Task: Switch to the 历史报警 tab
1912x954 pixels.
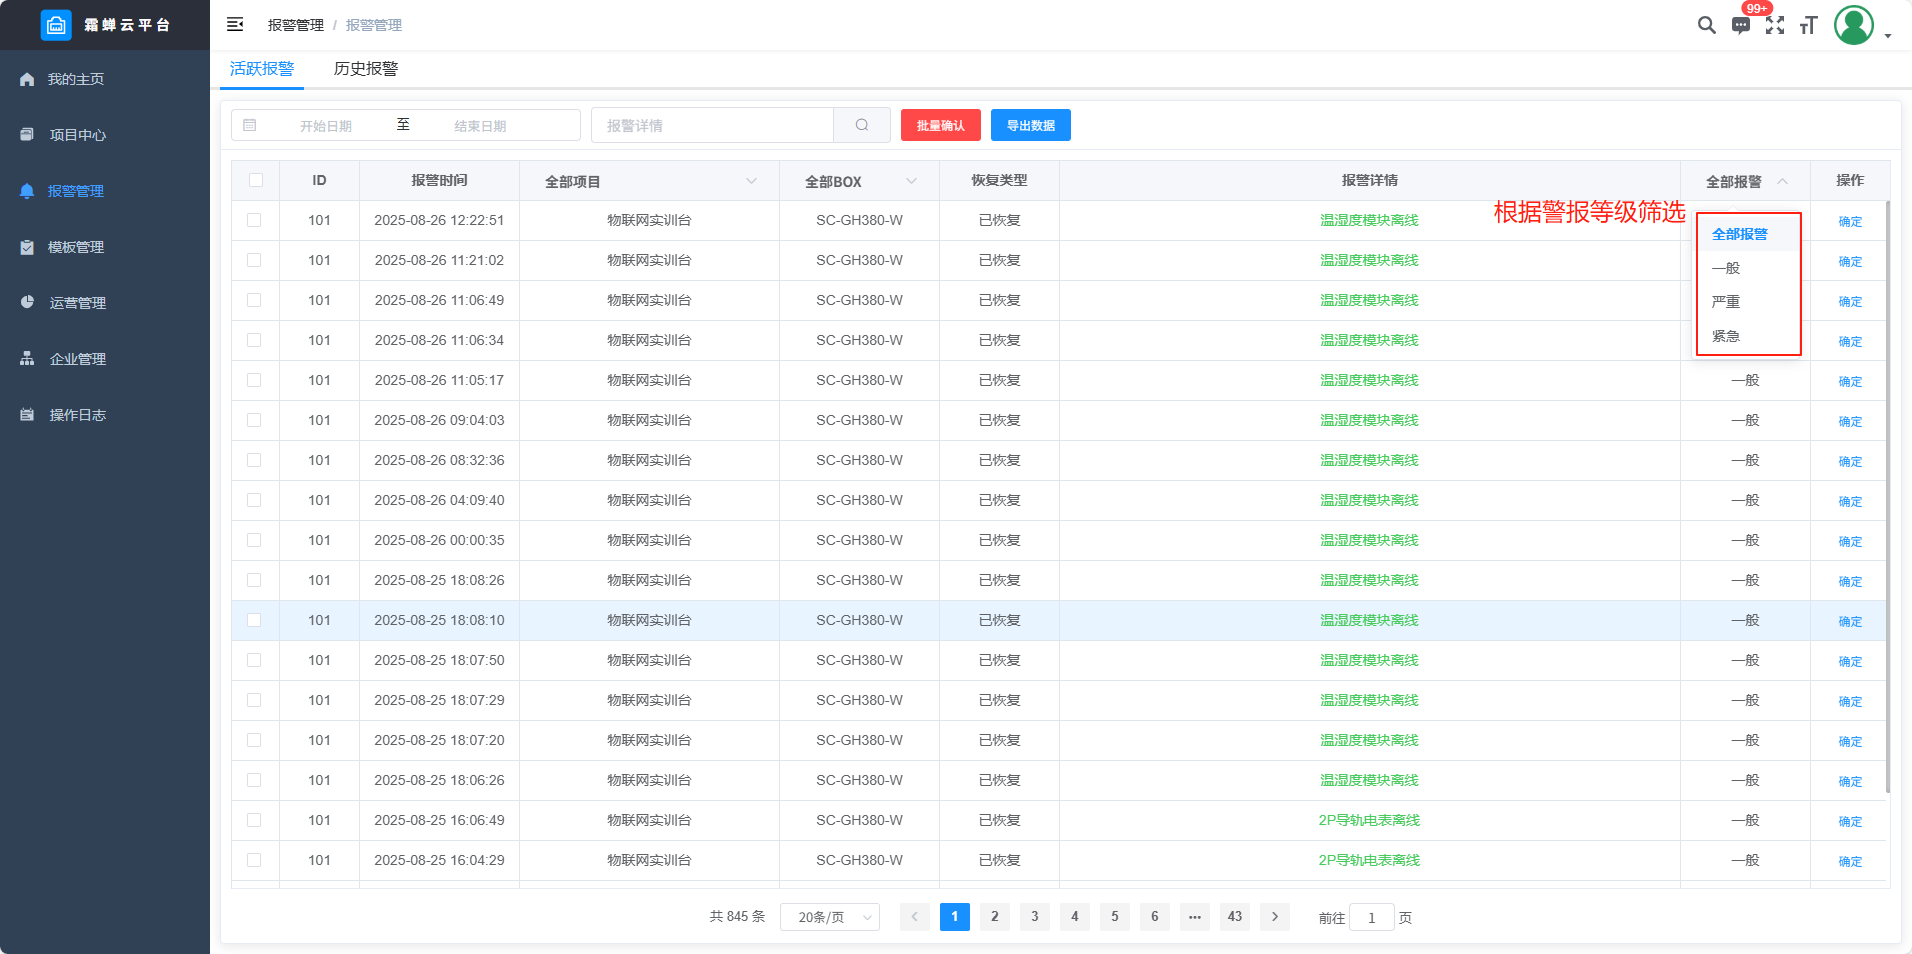Action: [x=366, y=69]
